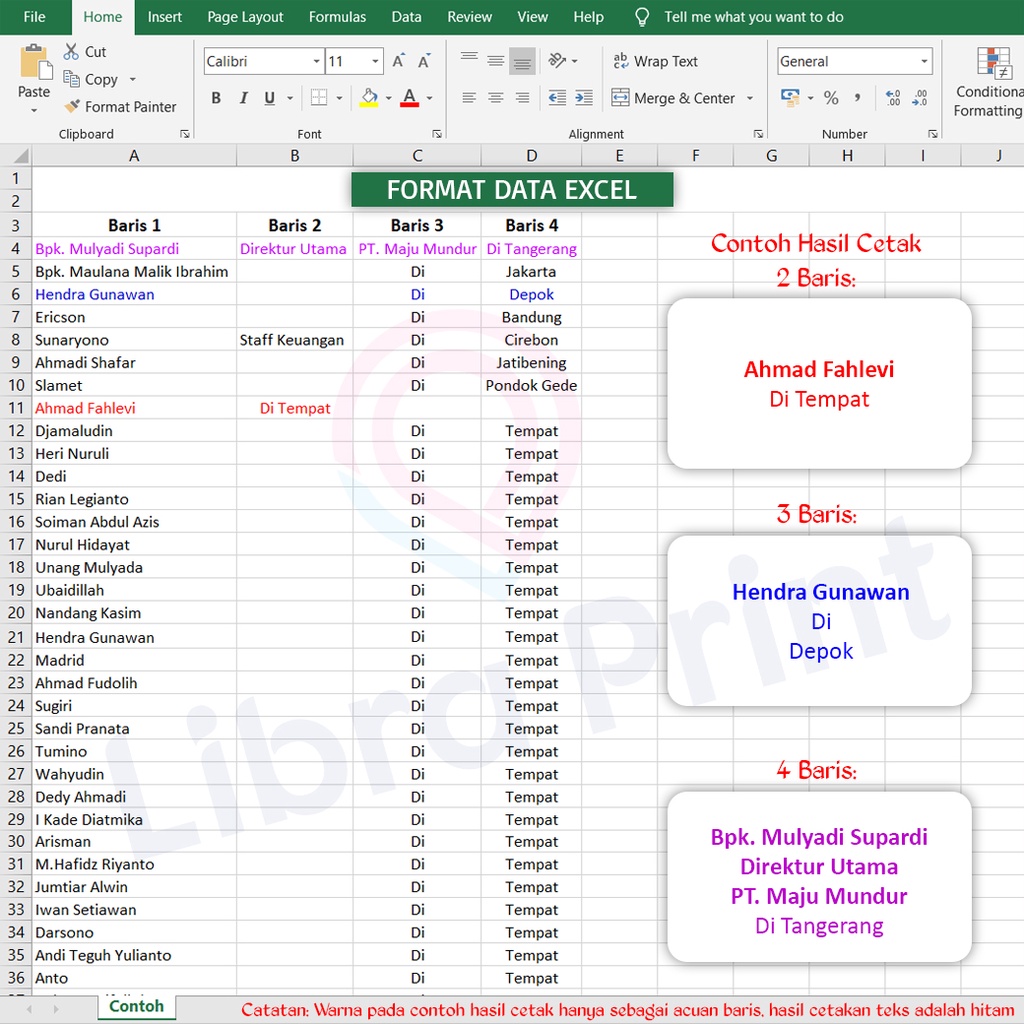Toggle Italic formatting
Image resolution: width=1024 pixels, height=1024 pixels.
pos(243,98)
